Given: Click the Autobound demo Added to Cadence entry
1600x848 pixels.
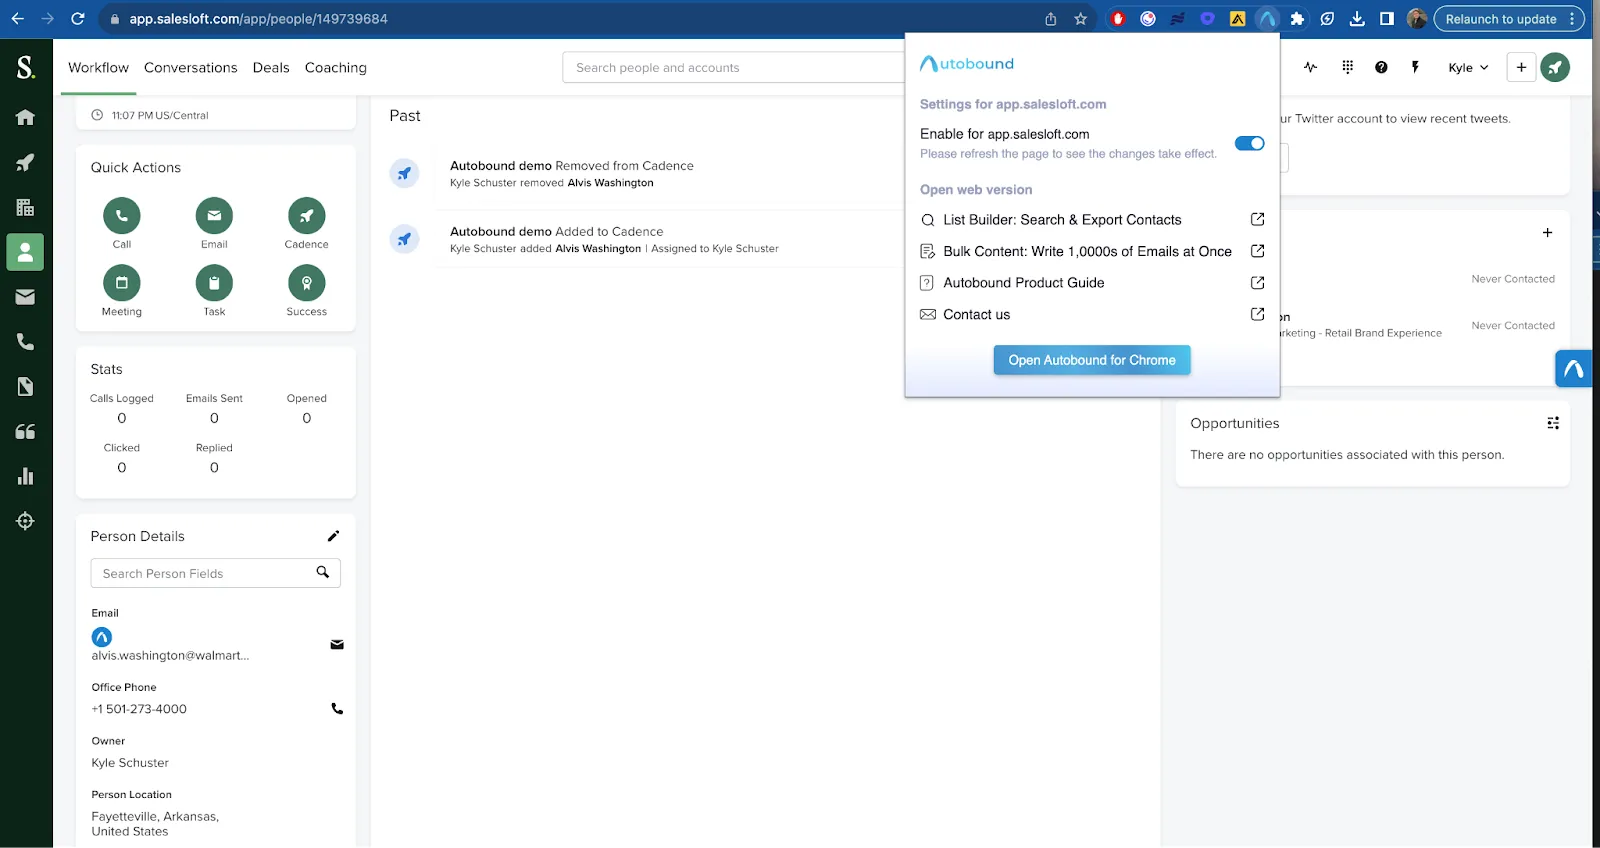Looking at the screenshot, I should point(557,231).
